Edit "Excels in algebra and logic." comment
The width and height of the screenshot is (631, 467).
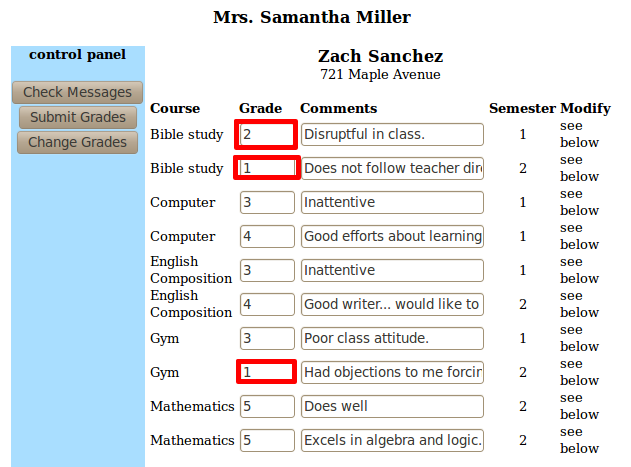392,440
